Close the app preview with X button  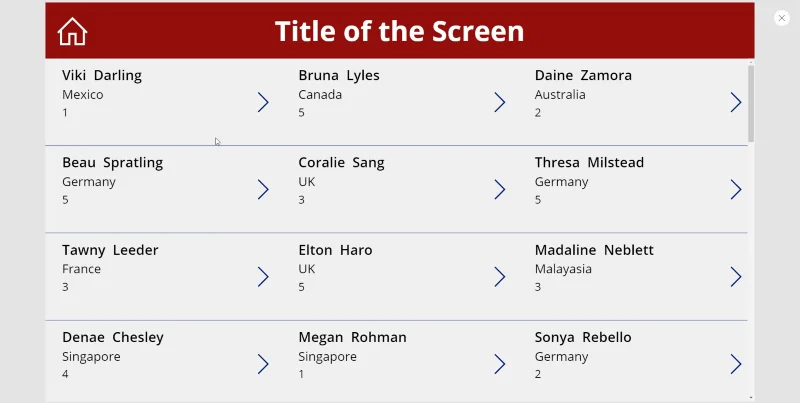tap(782, 18)
